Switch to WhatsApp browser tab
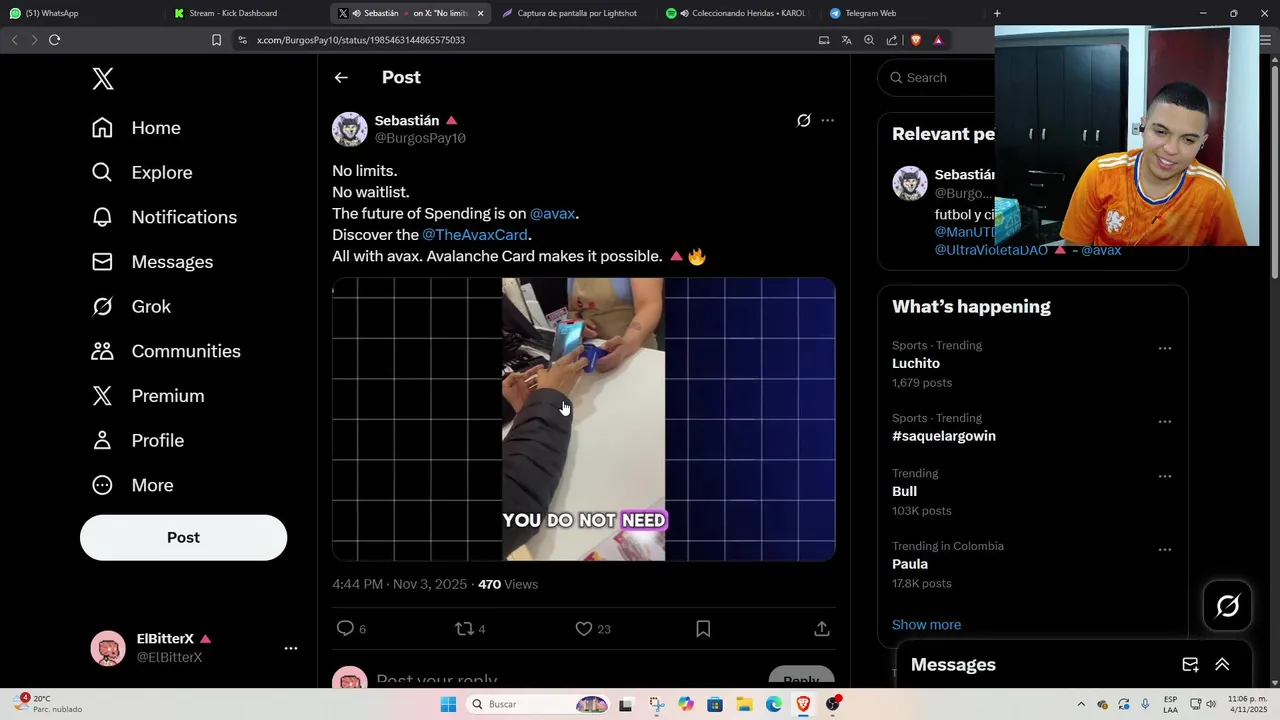Image resolution: width=1280 pixels, height=720 pixels. point(80,13)
